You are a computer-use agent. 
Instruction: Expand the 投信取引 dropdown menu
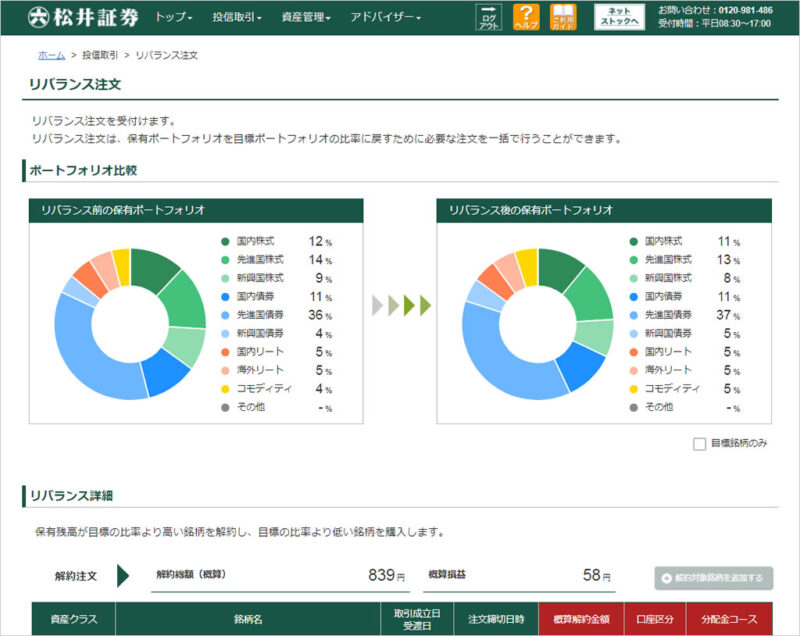click(x=237, y=18)
